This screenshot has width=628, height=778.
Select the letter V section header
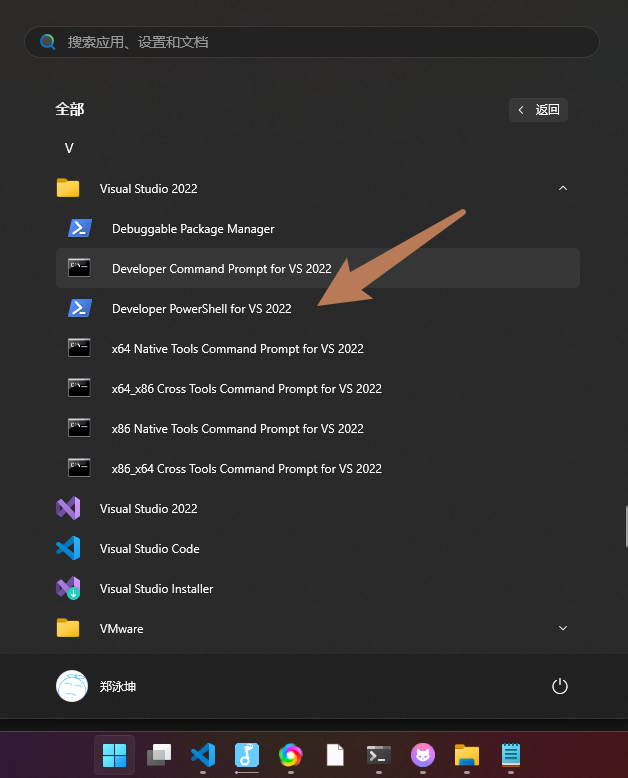click(69, 148)
